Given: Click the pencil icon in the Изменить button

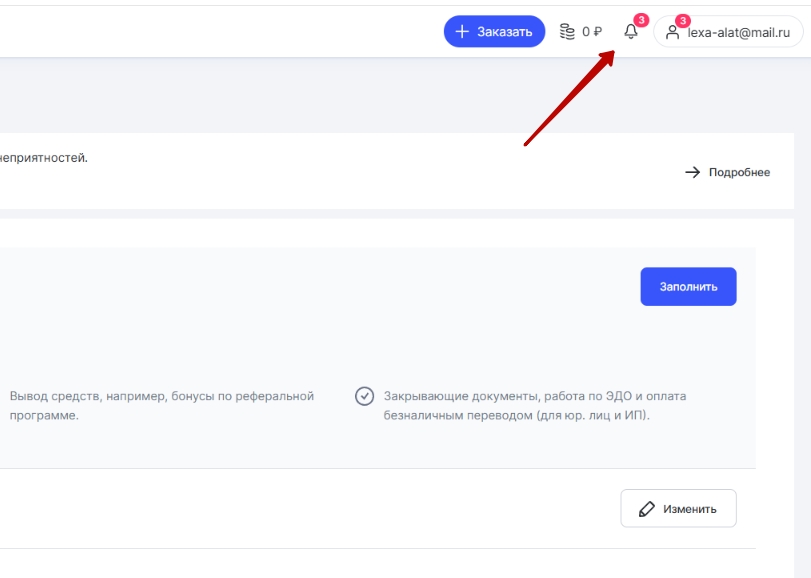Looking at the screenshot, I should [x=645, y=509].
